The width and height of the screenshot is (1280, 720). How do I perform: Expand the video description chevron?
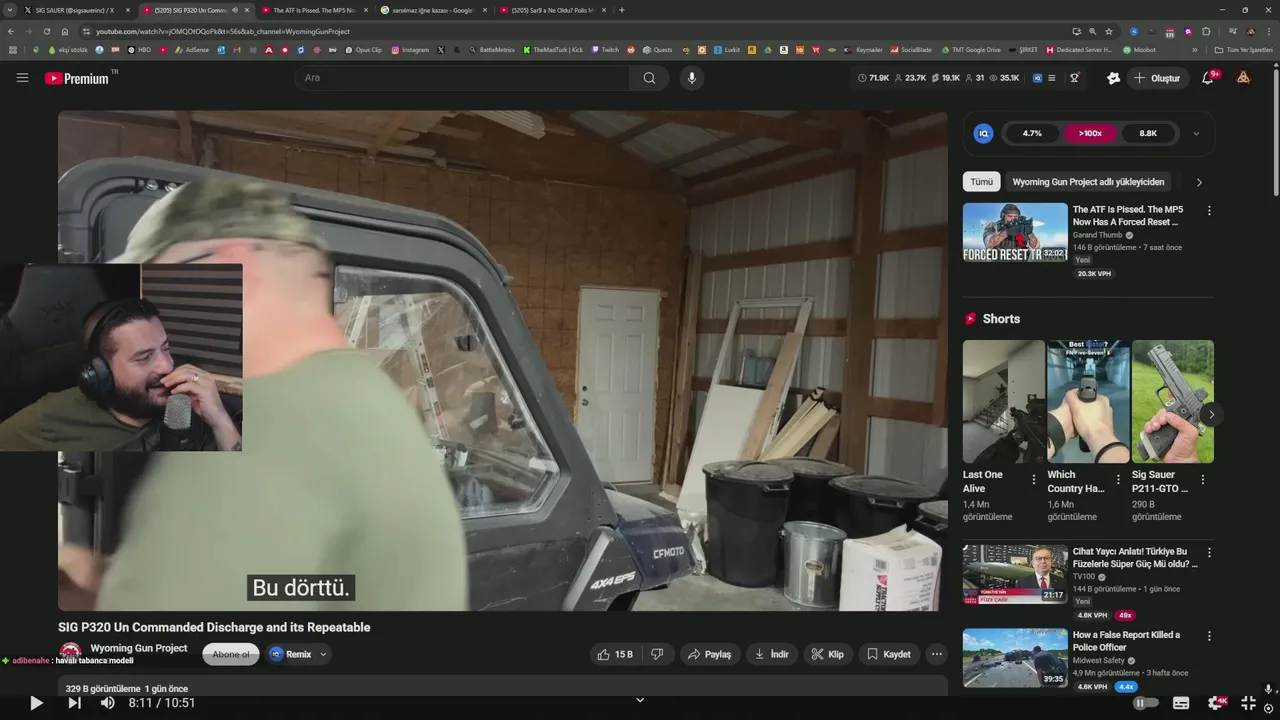(640, 699)
